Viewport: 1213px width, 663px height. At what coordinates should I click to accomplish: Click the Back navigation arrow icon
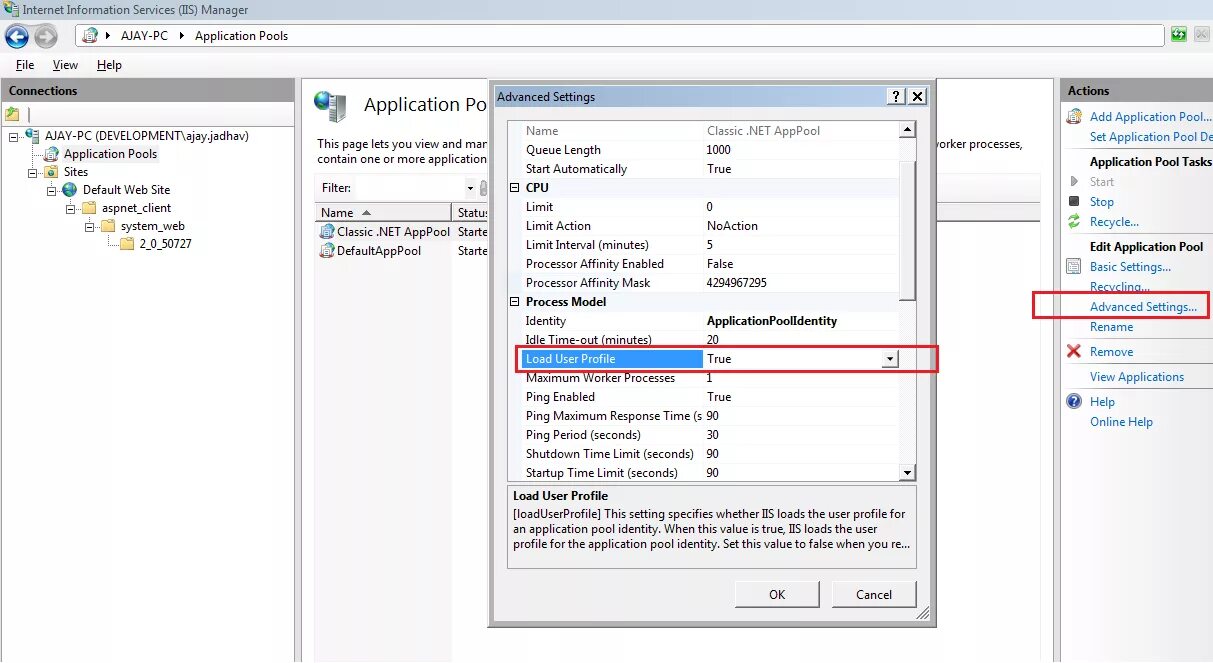[x=16, y=37]
